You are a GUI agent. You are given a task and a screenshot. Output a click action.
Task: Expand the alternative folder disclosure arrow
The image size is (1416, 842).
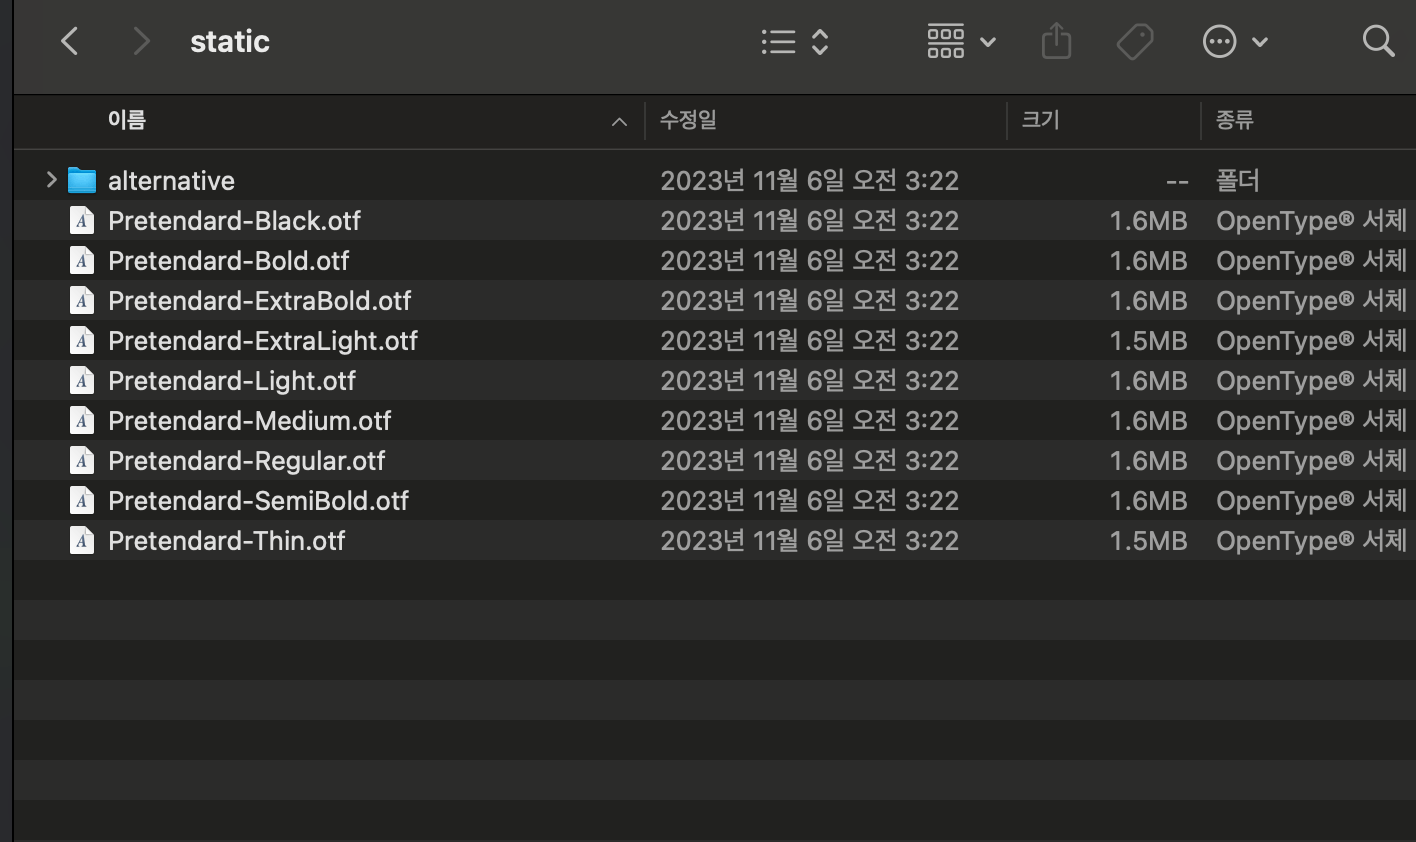tap(51, 180)
